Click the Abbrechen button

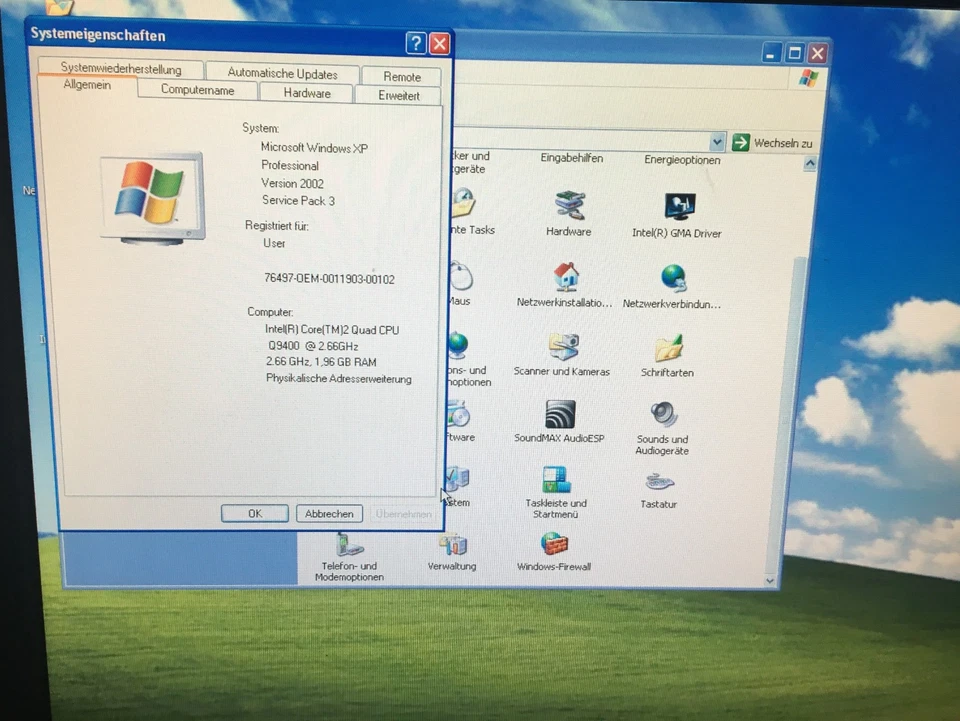(x=328, y=513)
